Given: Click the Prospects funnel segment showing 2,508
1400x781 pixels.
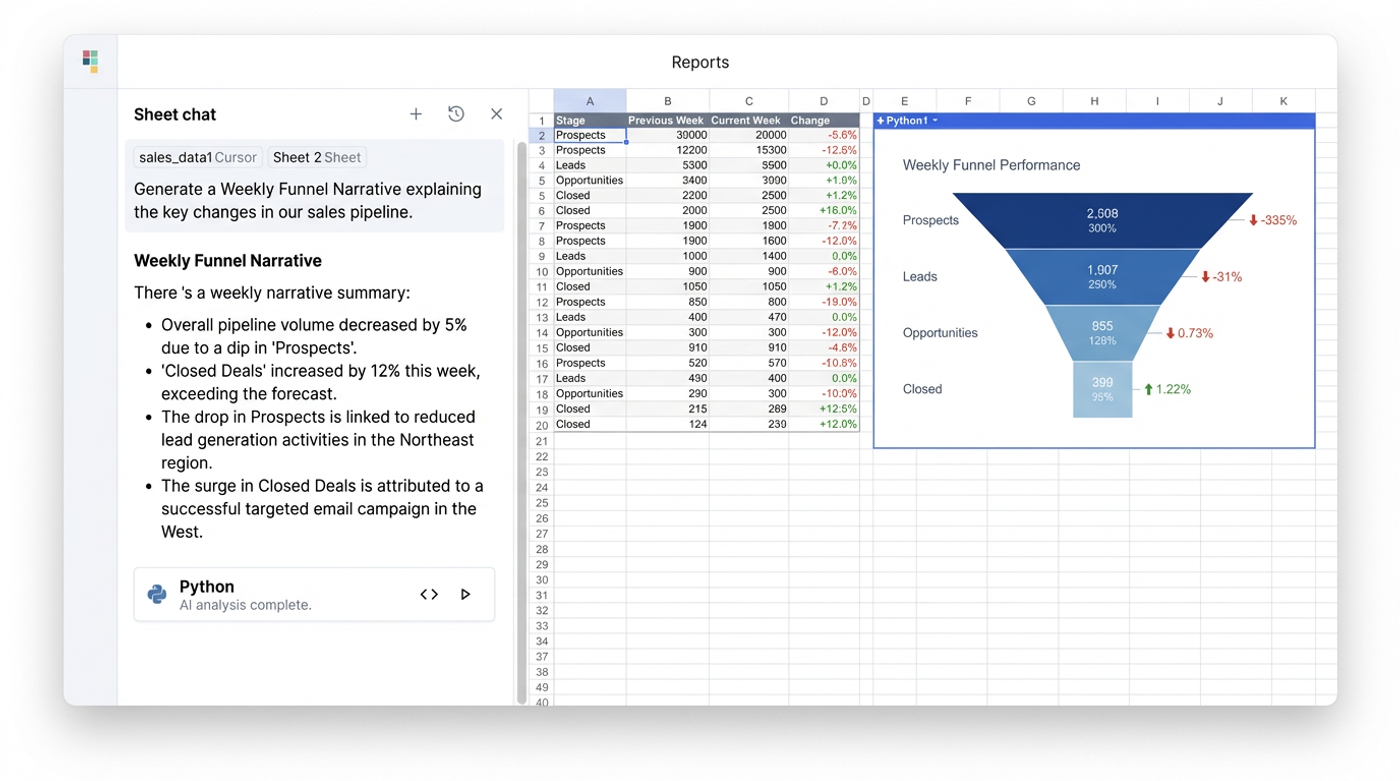Looking at the screenshot, I should (x=1102, y=220).
